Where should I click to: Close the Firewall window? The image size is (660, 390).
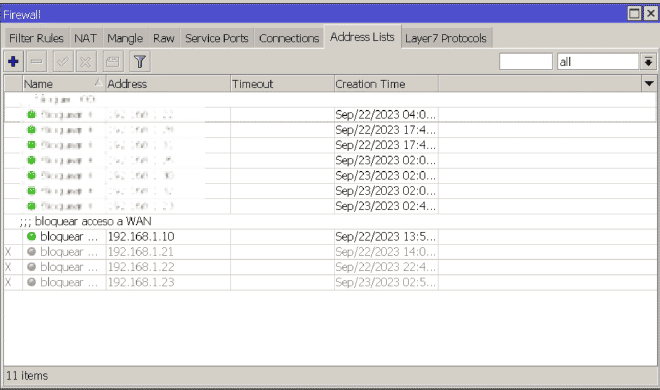coord(650,14)
